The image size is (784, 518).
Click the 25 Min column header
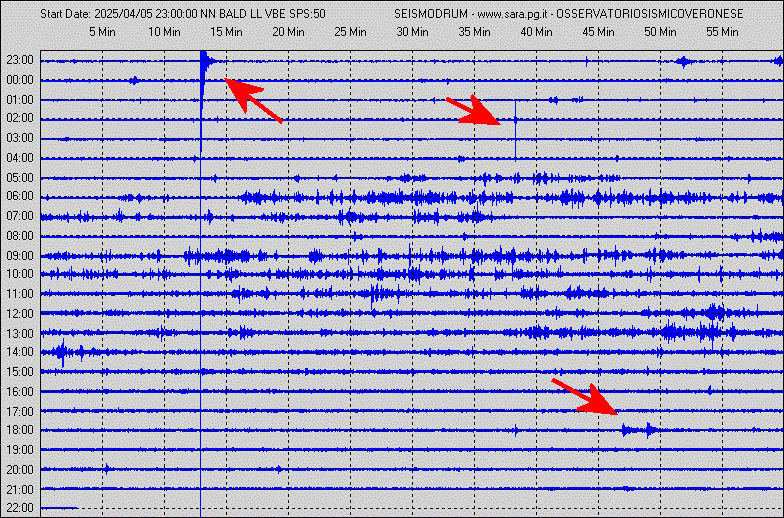point(350,32)
